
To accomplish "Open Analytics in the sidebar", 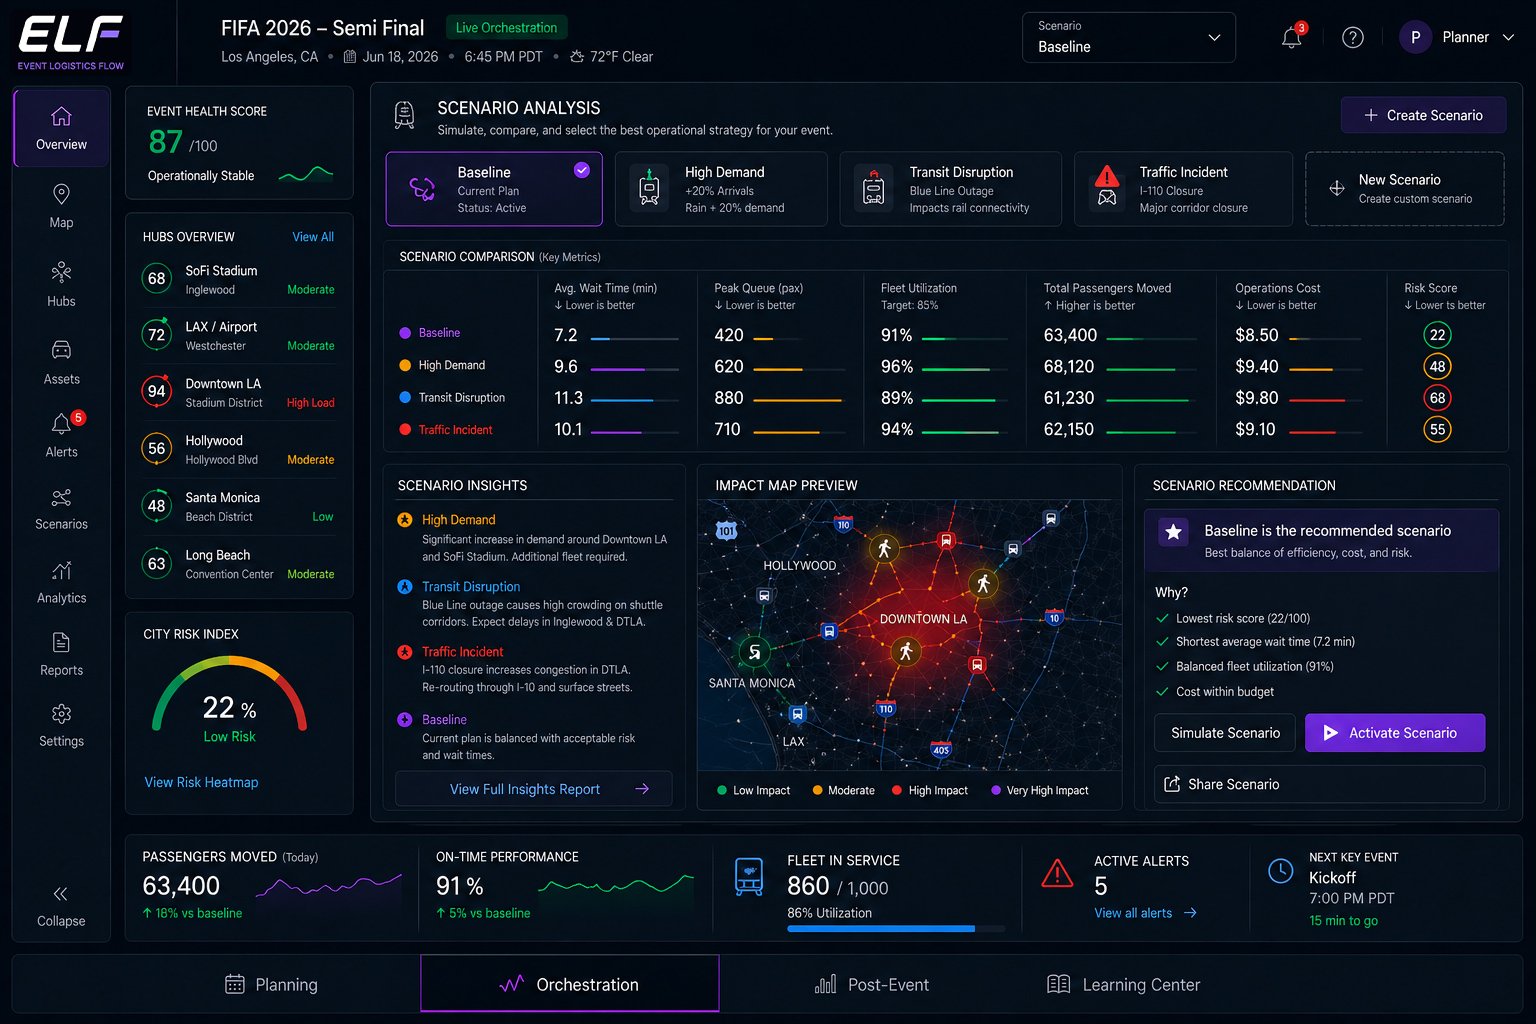I will point(61,582).
